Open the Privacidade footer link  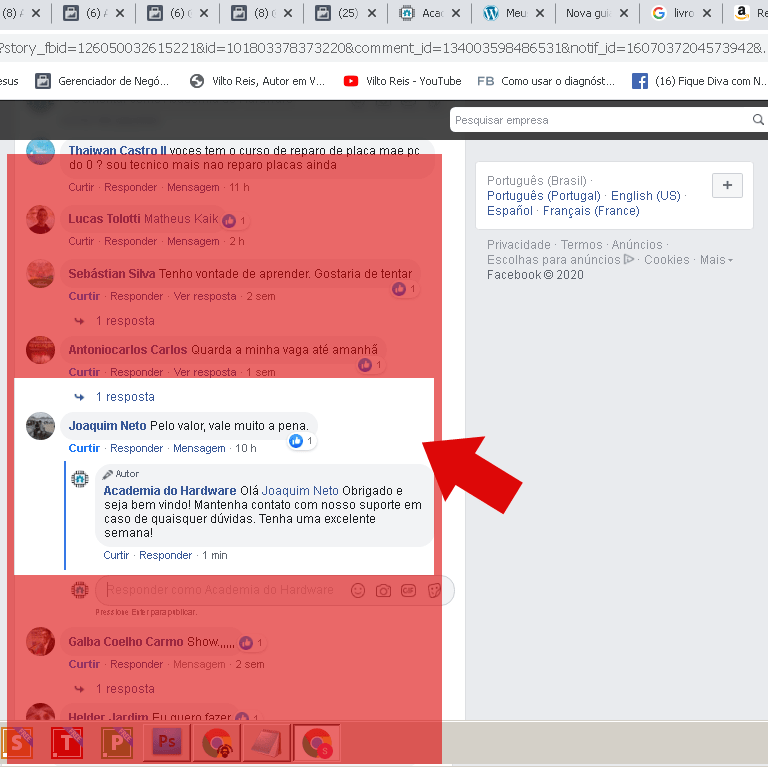(519, 244)
